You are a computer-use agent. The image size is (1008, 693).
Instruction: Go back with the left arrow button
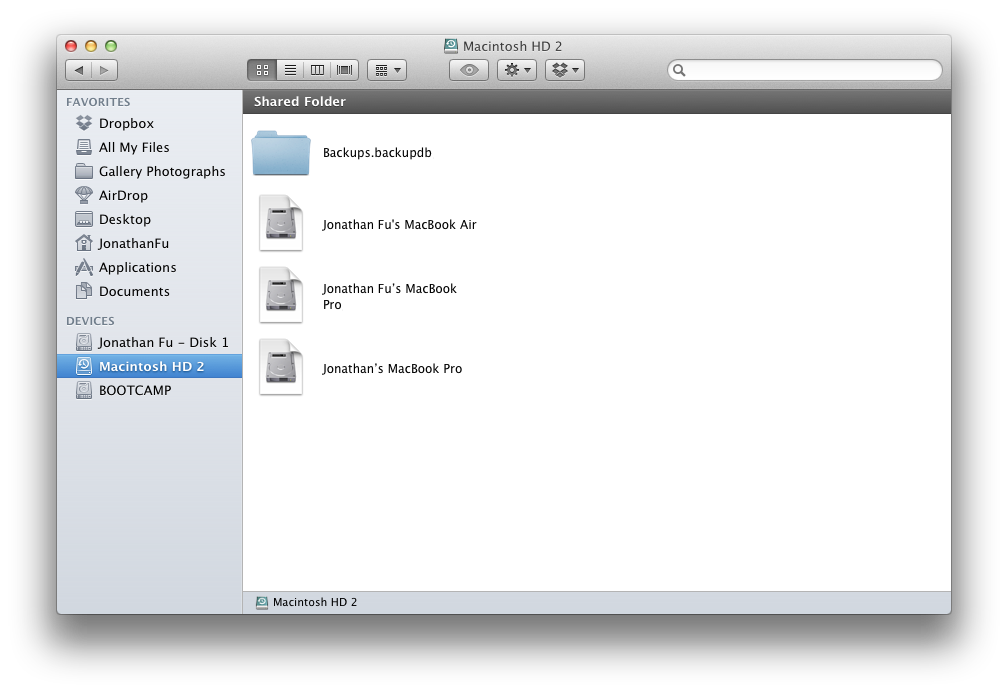(x=78, y=70)
